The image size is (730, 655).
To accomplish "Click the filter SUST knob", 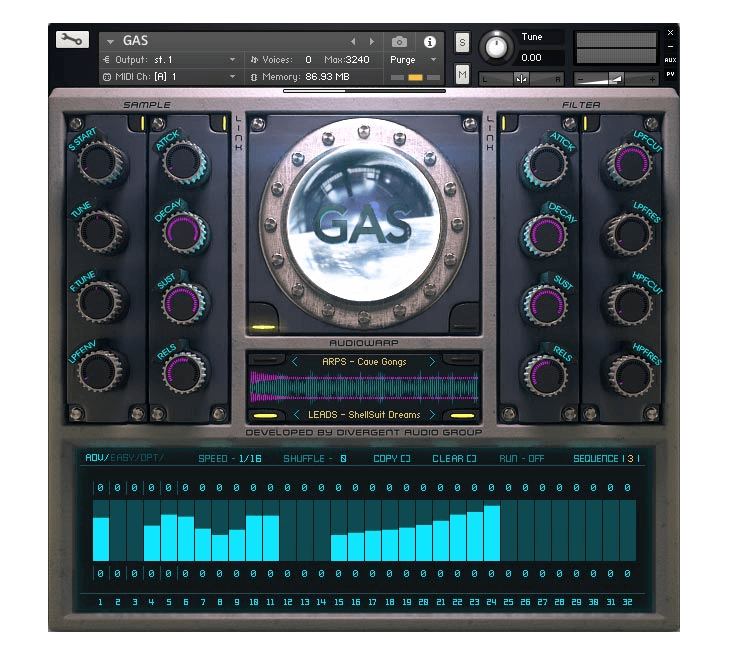I will coord(546,304).
